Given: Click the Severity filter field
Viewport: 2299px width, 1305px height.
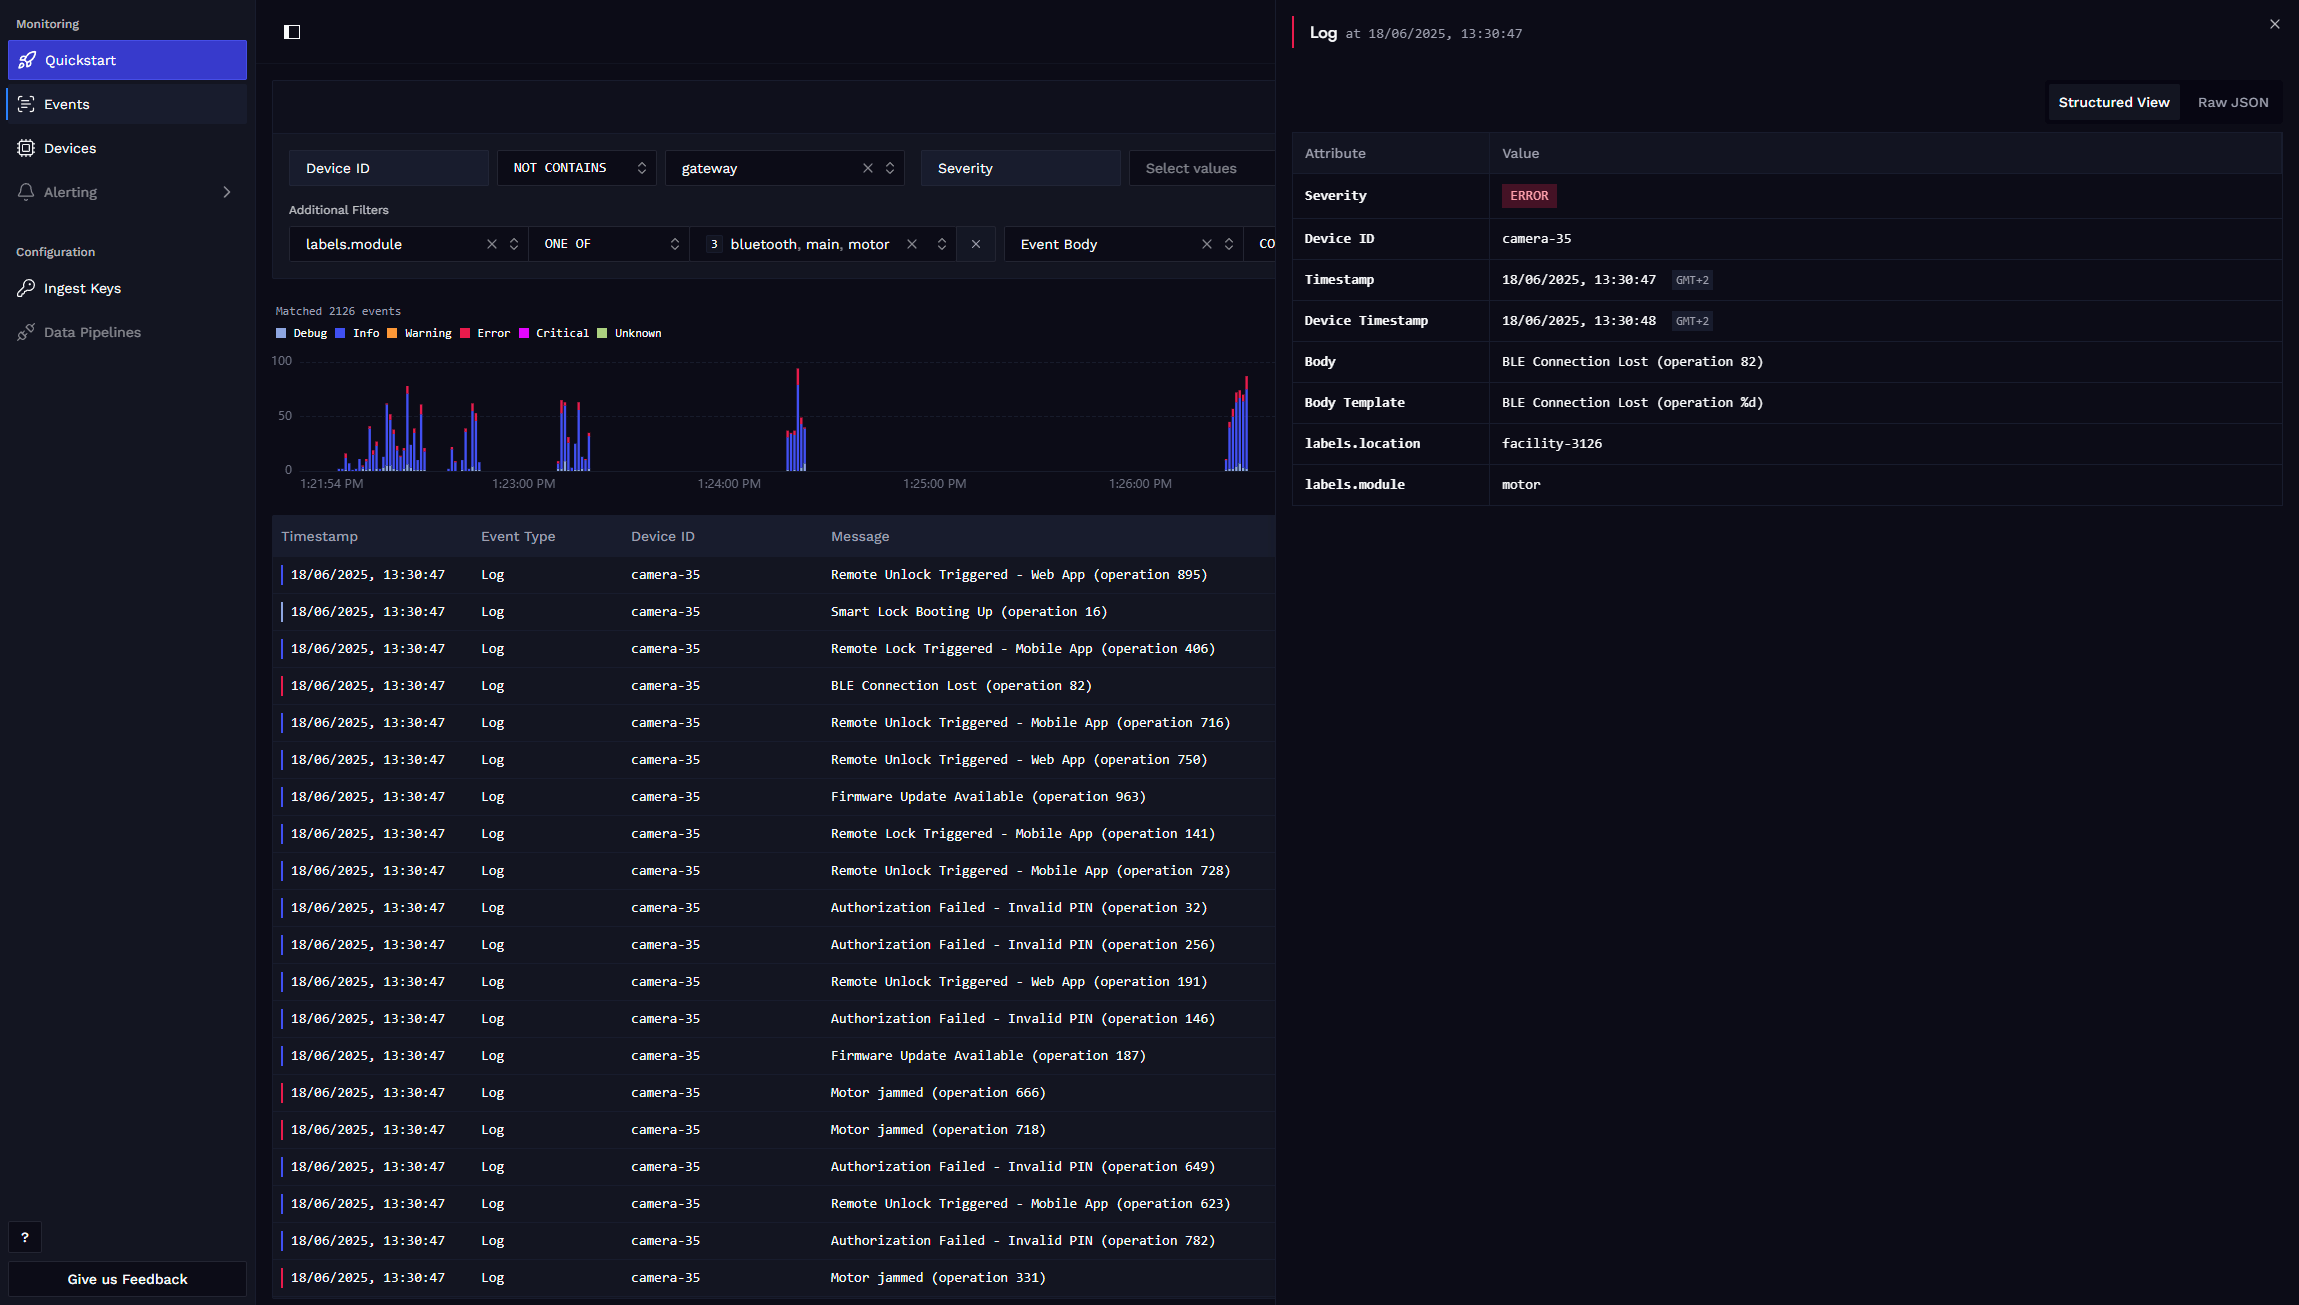Looking at the screenshot, I should (1021, 168).
